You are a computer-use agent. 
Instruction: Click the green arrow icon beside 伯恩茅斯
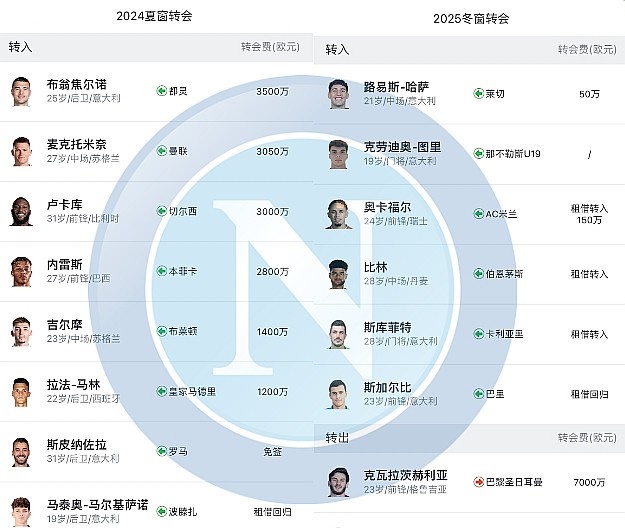coord(478,273)
